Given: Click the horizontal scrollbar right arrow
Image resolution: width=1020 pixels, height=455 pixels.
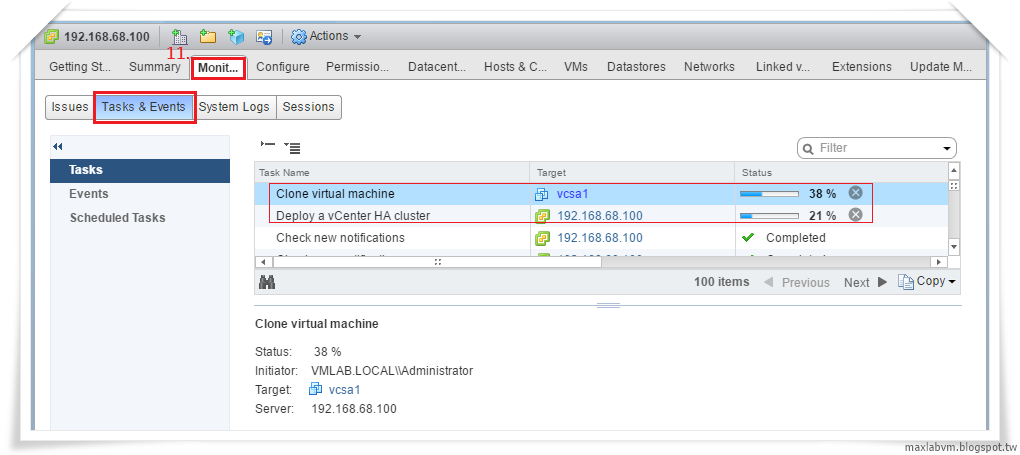Looking at the screenshot, I should click(x=939, y=262).
